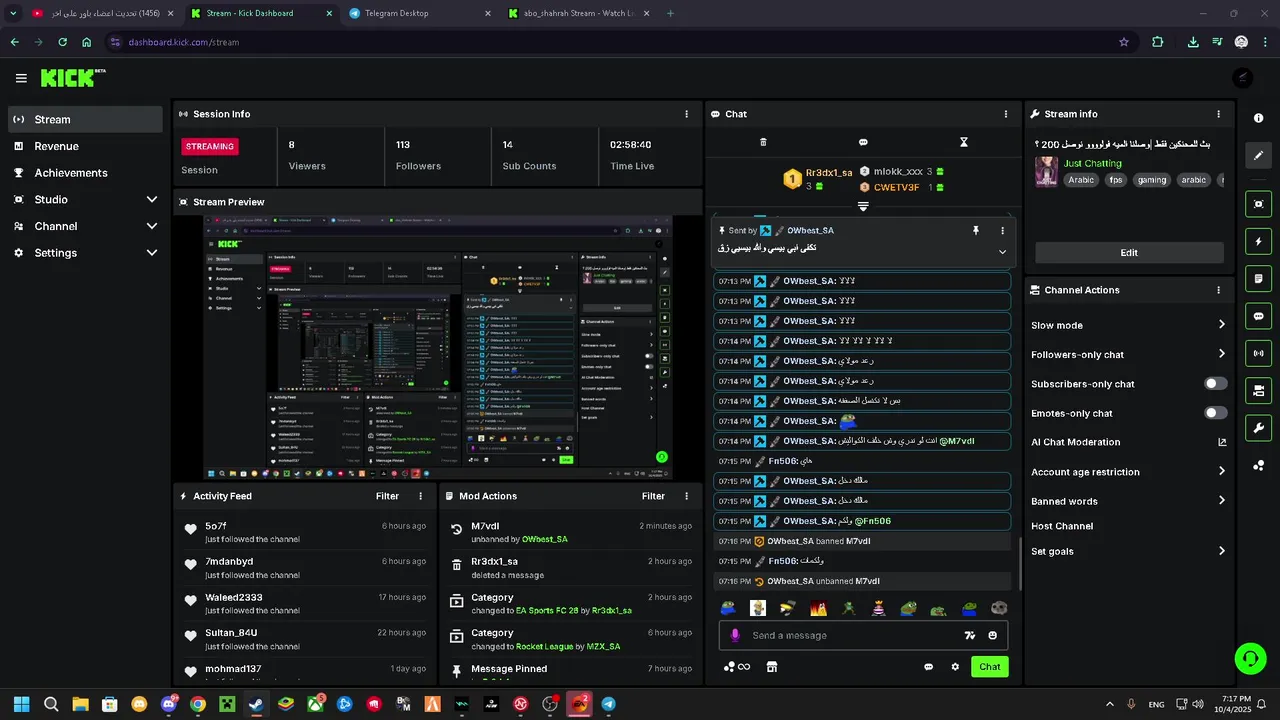Select Stream in left navigation
This screenshot has width=1280, height=720.
pos(85,119)
